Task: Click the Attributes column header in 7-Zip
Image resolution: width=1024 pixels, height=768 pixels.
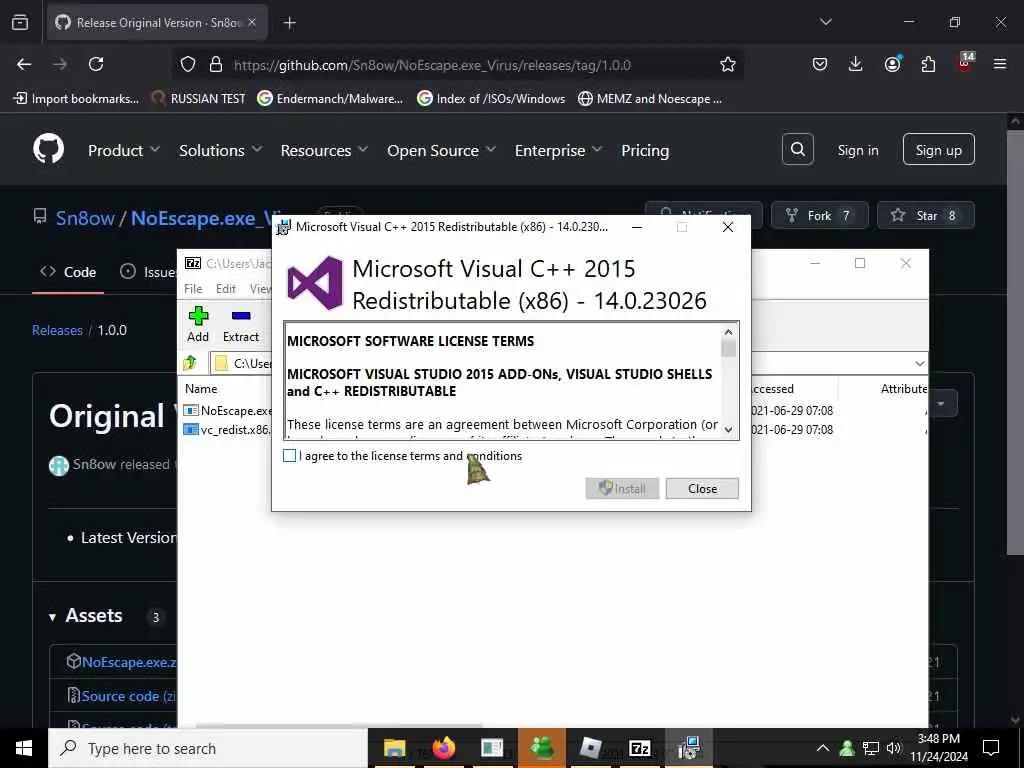Action: [904, 389]
